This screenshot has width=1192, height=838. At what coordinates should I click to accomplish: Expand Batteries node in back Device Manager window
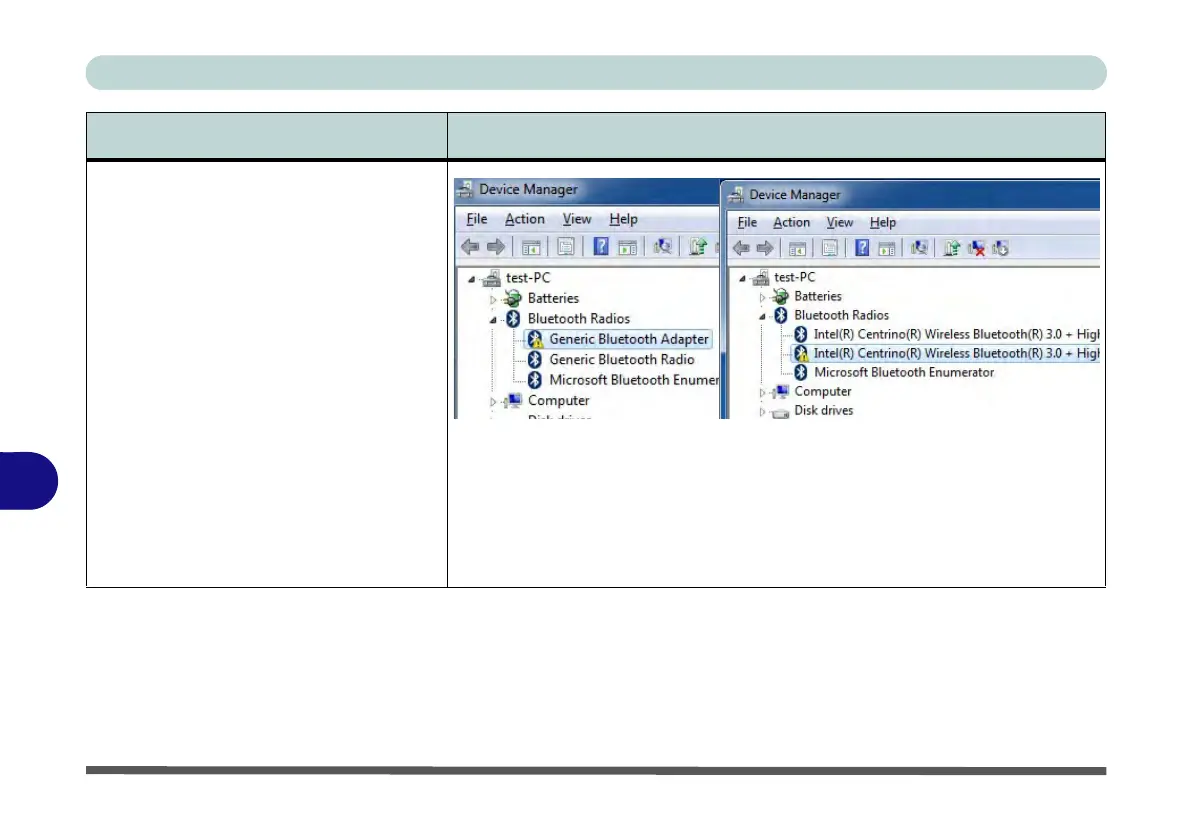(493, 300)
